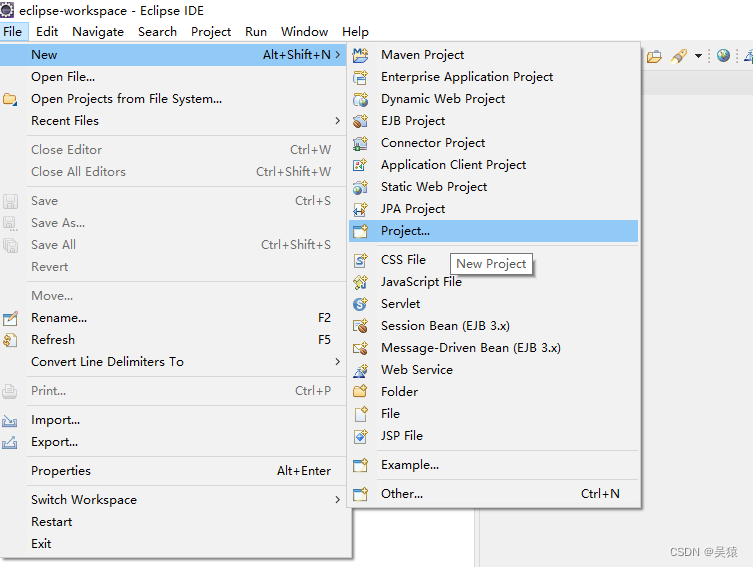Click the Dynamic Web Project globe icon
The width and height of the screenshot is (753, 567).
click(x=360, y=99)
